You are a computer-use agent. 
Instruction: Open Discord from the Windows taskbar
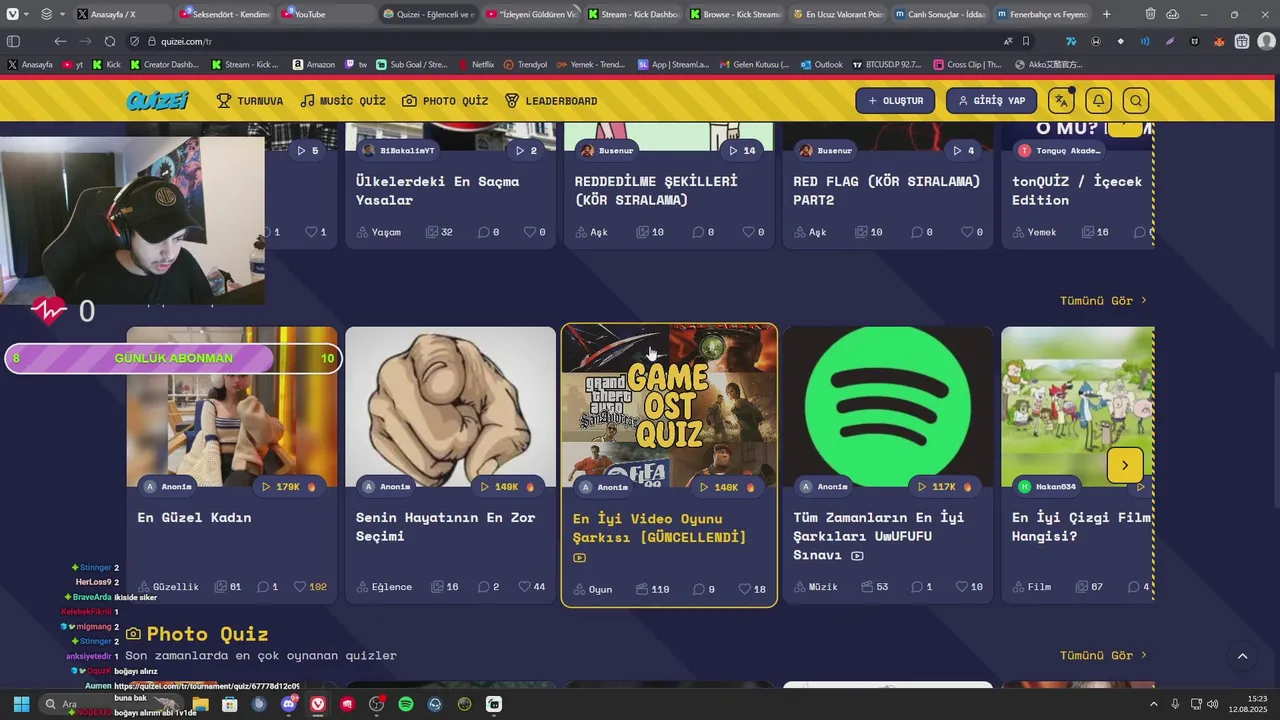coord(289,704)
